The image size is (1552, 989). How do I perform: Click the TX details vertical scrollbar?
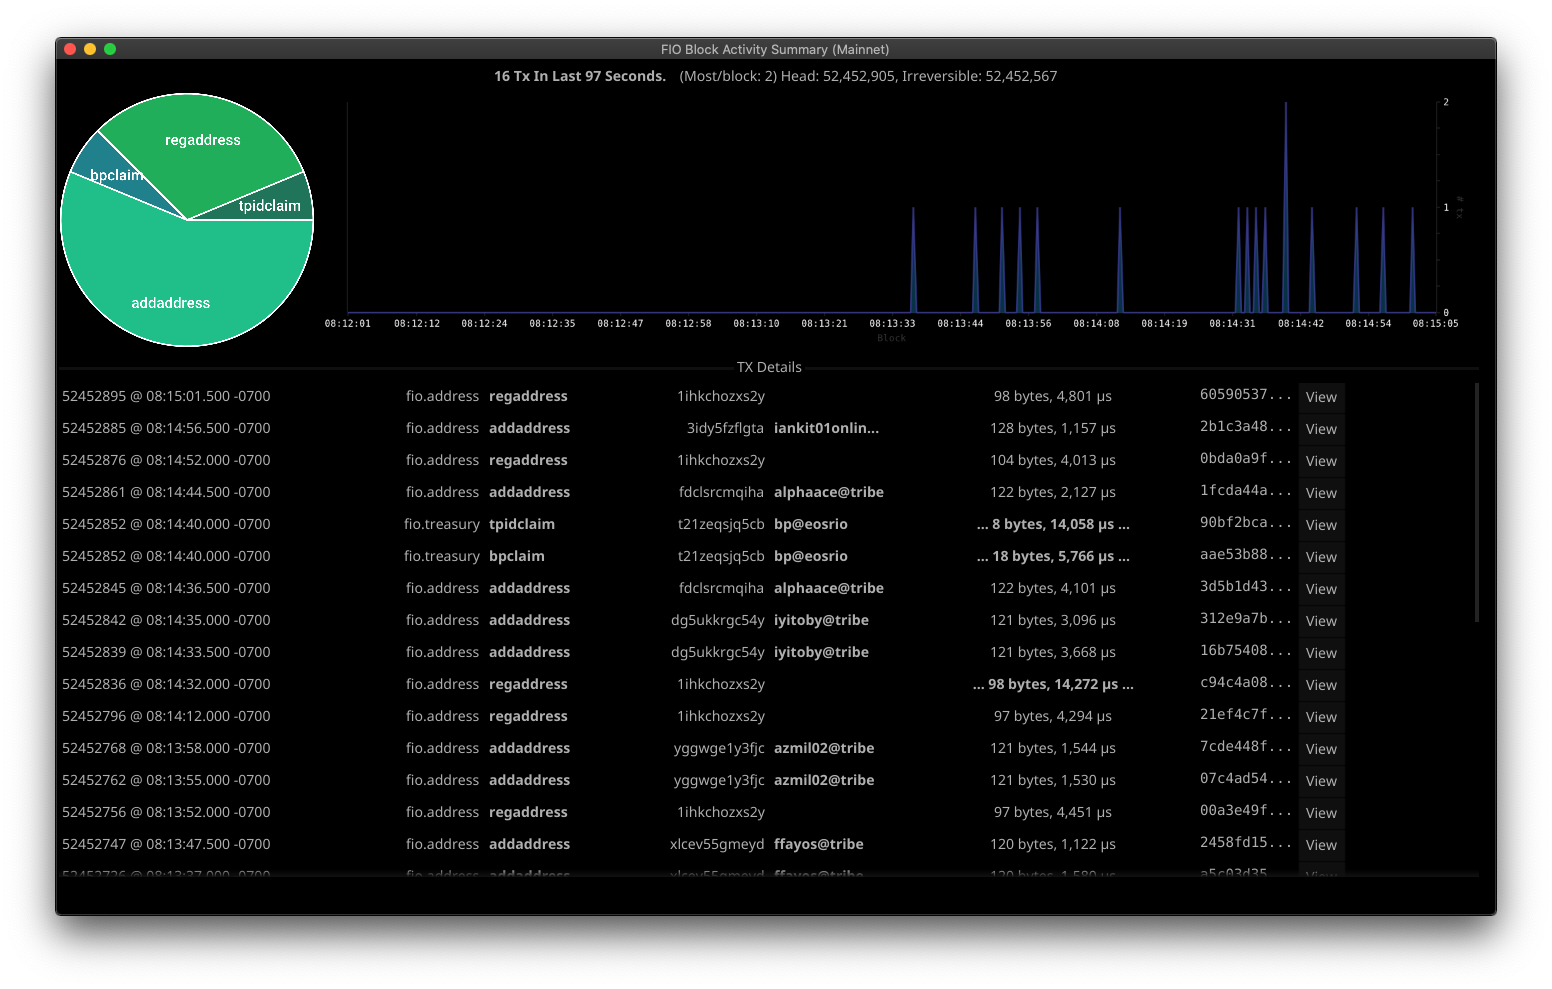(1476, 500)
